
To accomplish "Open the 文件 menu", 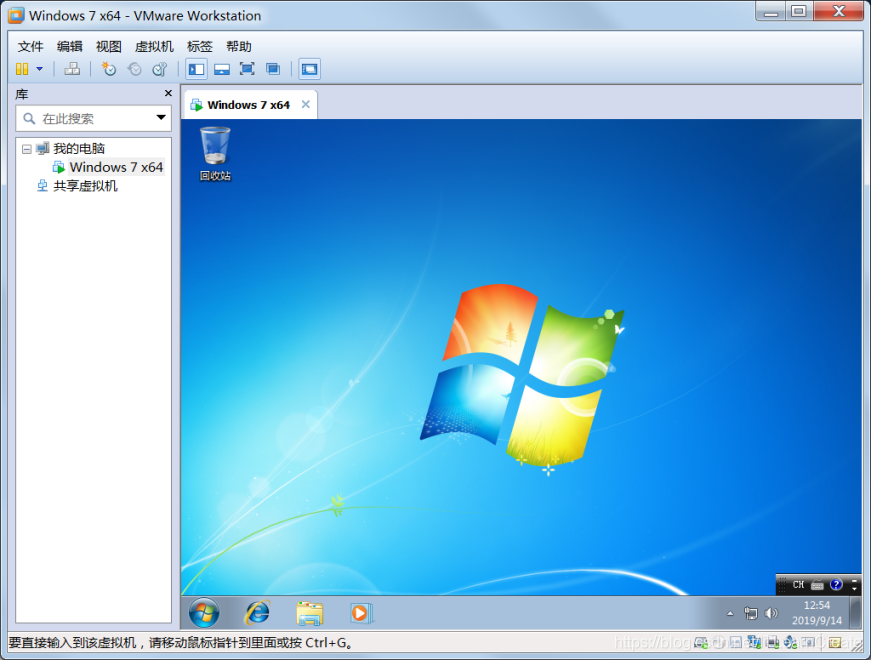I will point(31,47).
